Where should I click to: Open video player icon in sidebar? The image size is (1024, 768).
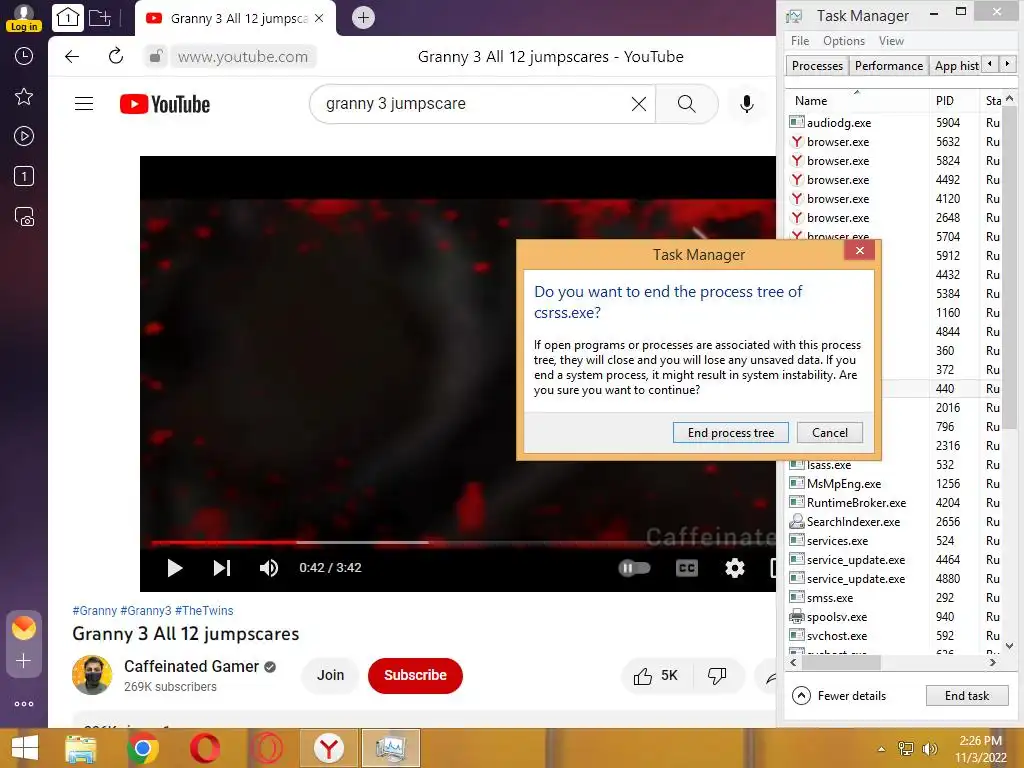[x=24, y=136]
